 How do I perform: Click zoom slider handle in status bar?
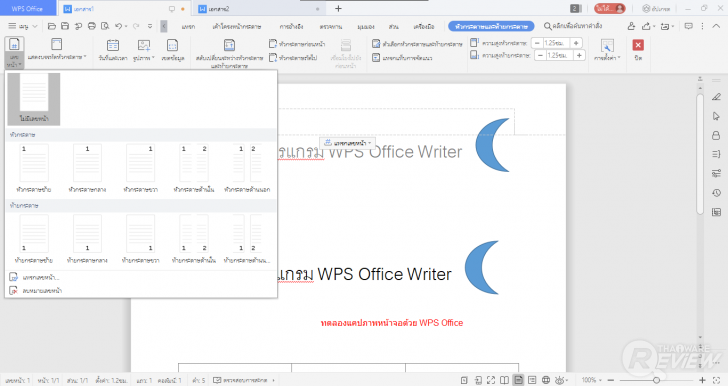(656, 380)
